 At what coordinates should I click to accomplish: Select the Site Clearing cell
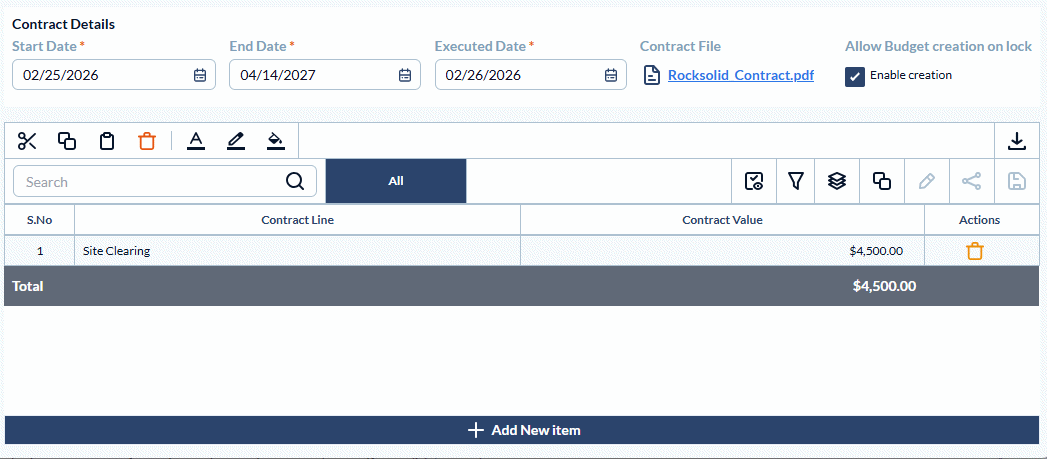pyautogui.click(x=297, y=251)
